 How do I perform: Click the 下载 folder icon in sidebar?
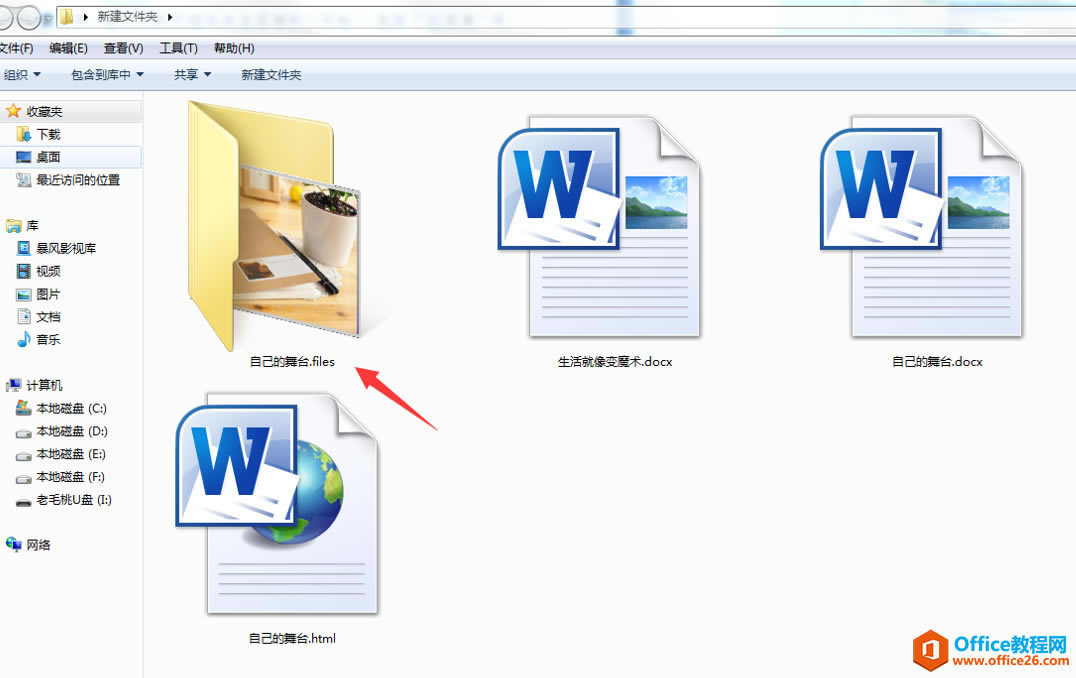(x=23, y=134)
